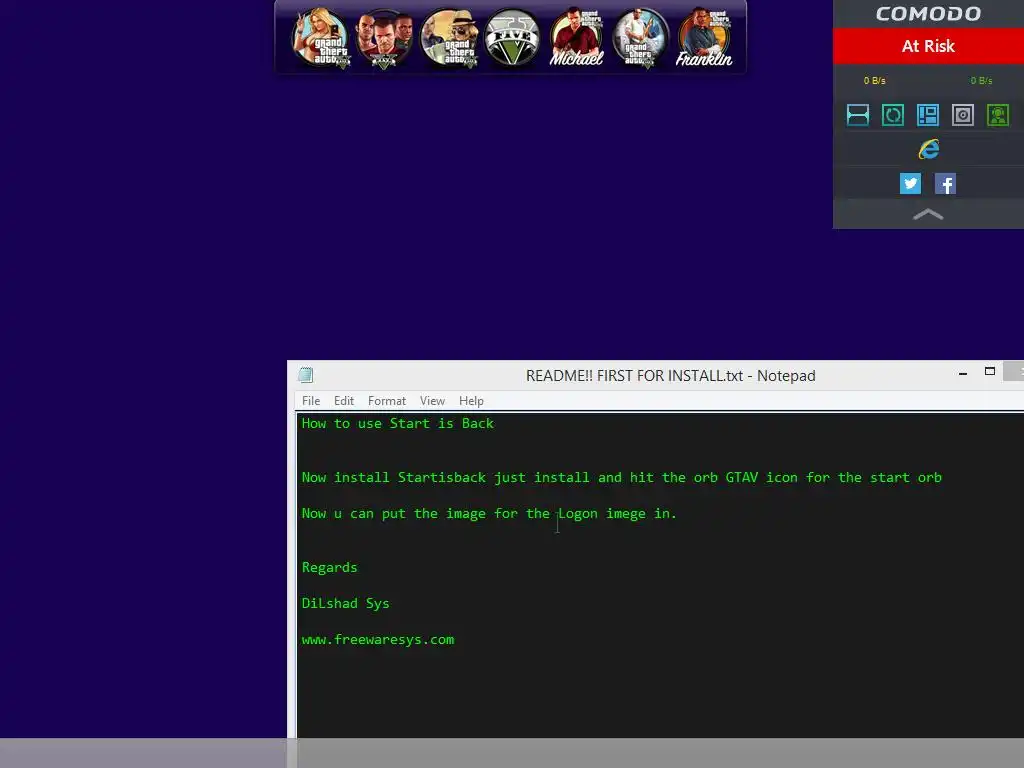Open the blonde girl GTA dock icon
The width and height of the screenshot is (1024, 768).
pyautogui.click(x=320, y=38)
